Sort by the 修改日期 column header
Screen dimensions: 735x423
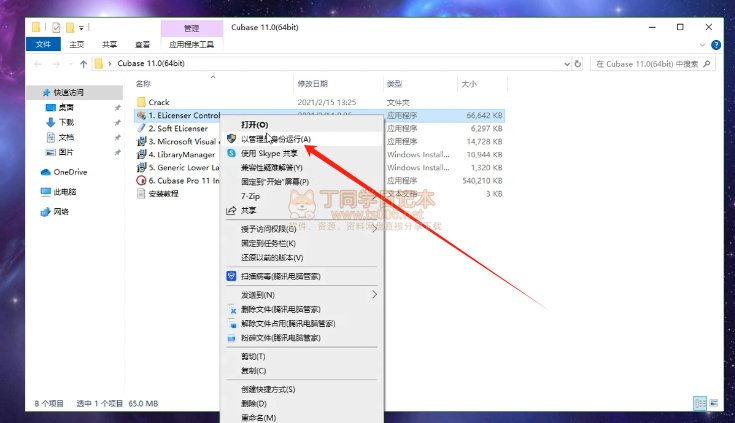pos(313,83)
